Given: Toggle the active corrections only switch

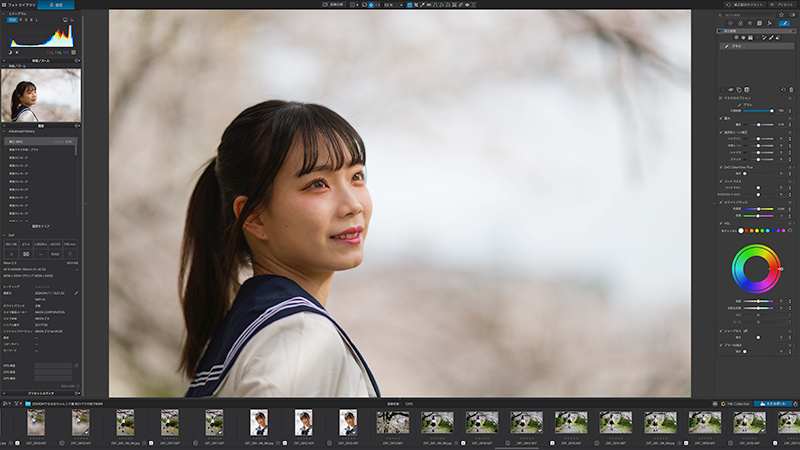Looking at the screenshot, I should pyautogui.click(x=792, y=15).
